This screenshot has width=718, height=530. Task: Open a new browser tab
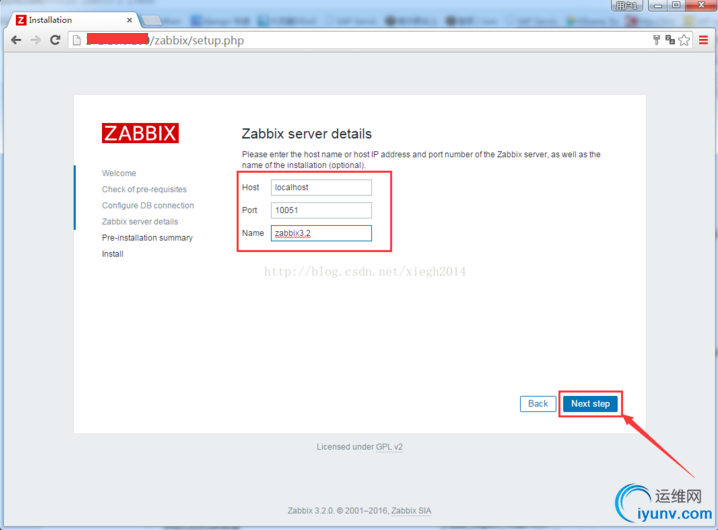tap(152, 20)
